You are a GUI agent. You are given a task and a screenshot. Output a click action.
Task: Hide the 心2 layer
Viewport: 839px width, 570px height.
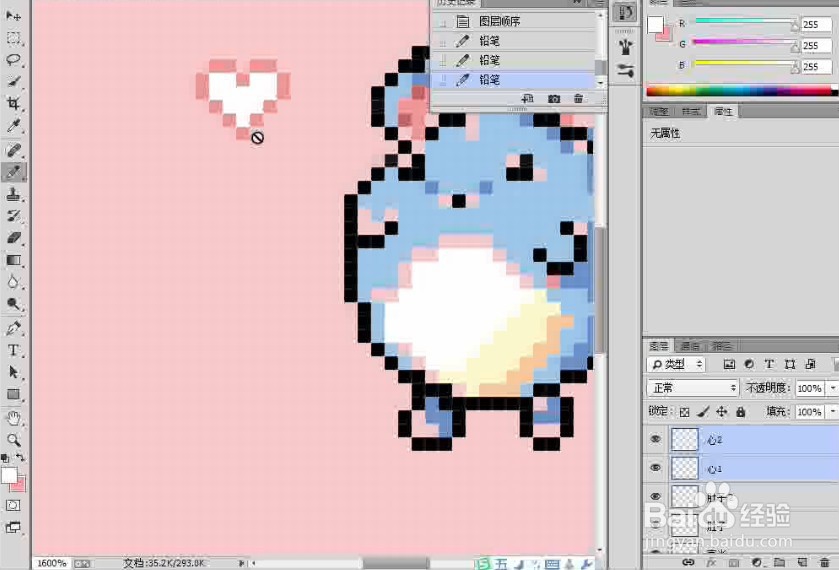pos(655,439)
